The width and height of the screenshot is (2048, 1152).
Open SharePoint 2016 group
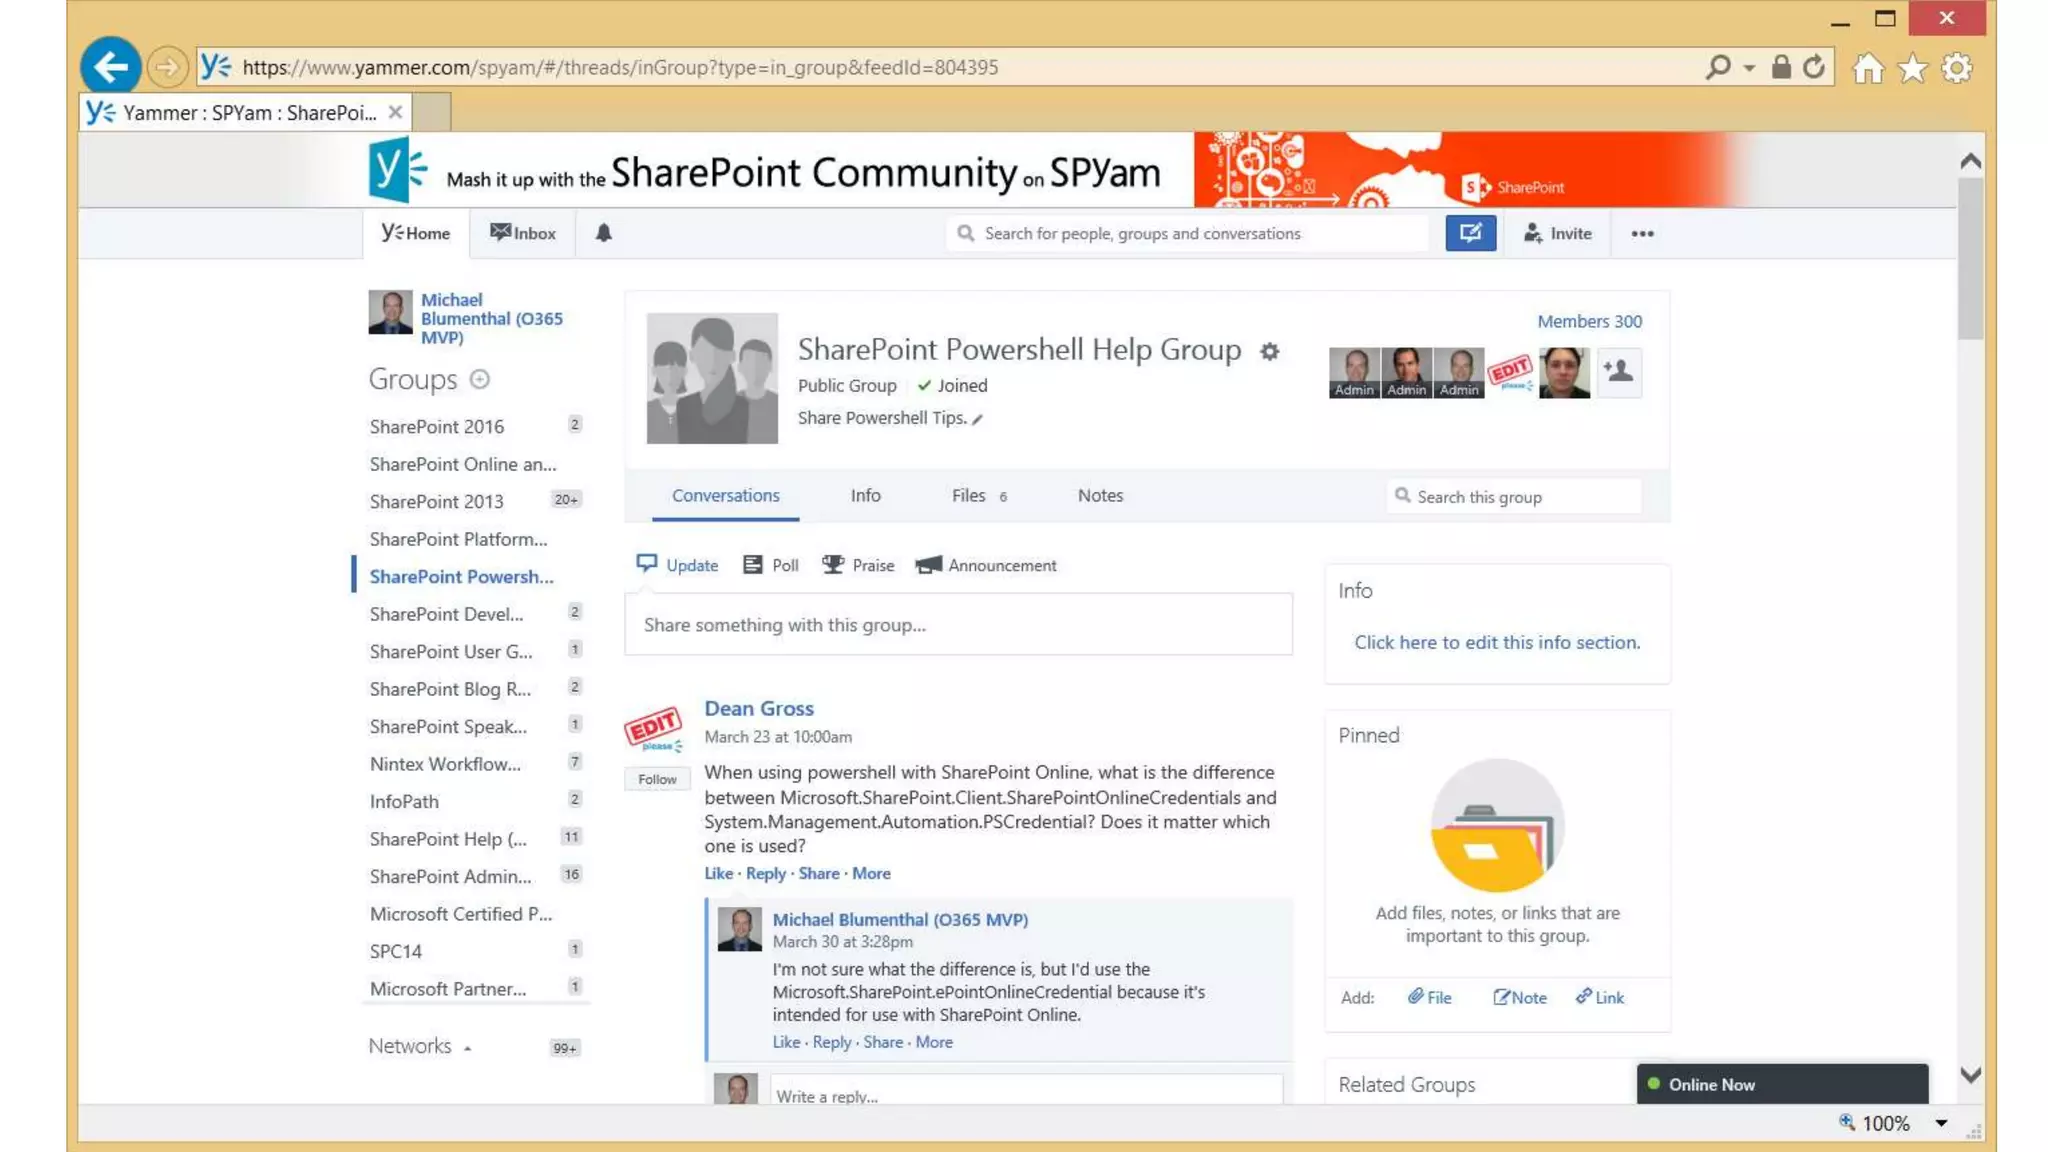[x=437, y=426]
